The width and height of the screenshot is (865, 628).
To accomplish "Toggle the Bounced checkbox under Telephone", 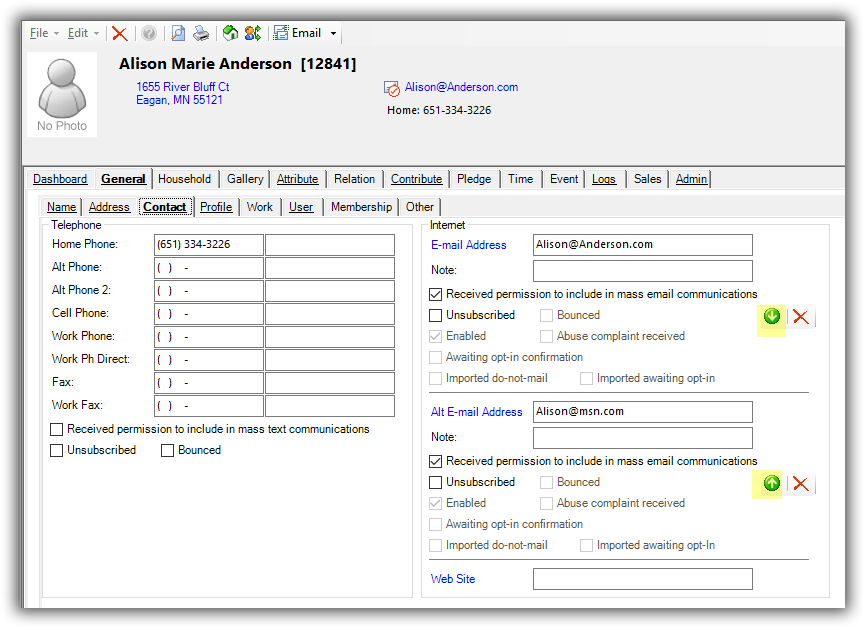I will pyautogui.click(x=168, y=450).
